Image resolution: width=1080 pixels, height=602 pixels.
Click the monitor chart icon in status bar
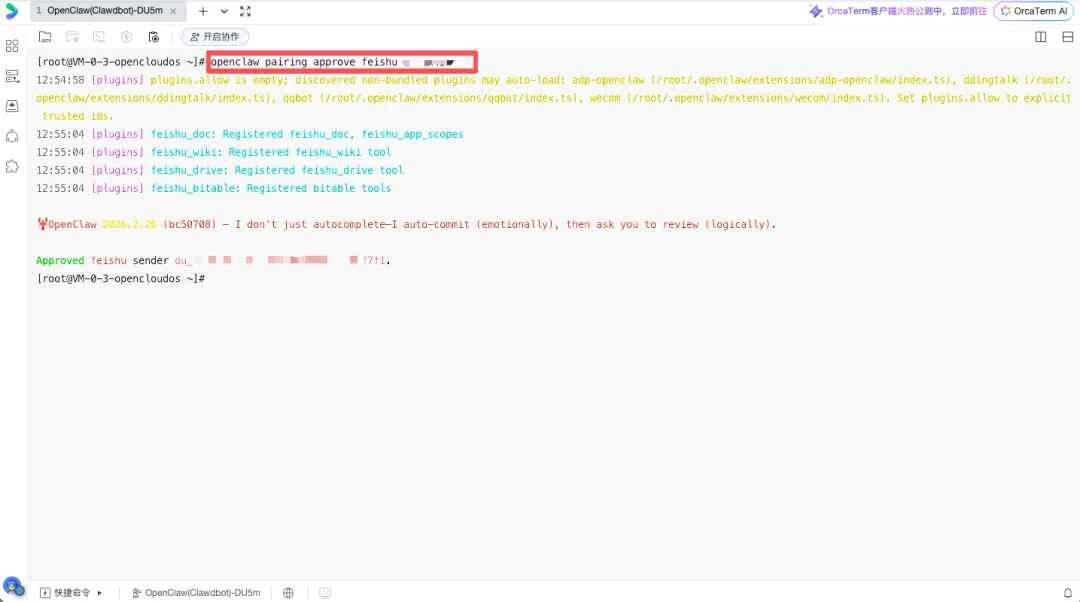click(x=325, y=592)
